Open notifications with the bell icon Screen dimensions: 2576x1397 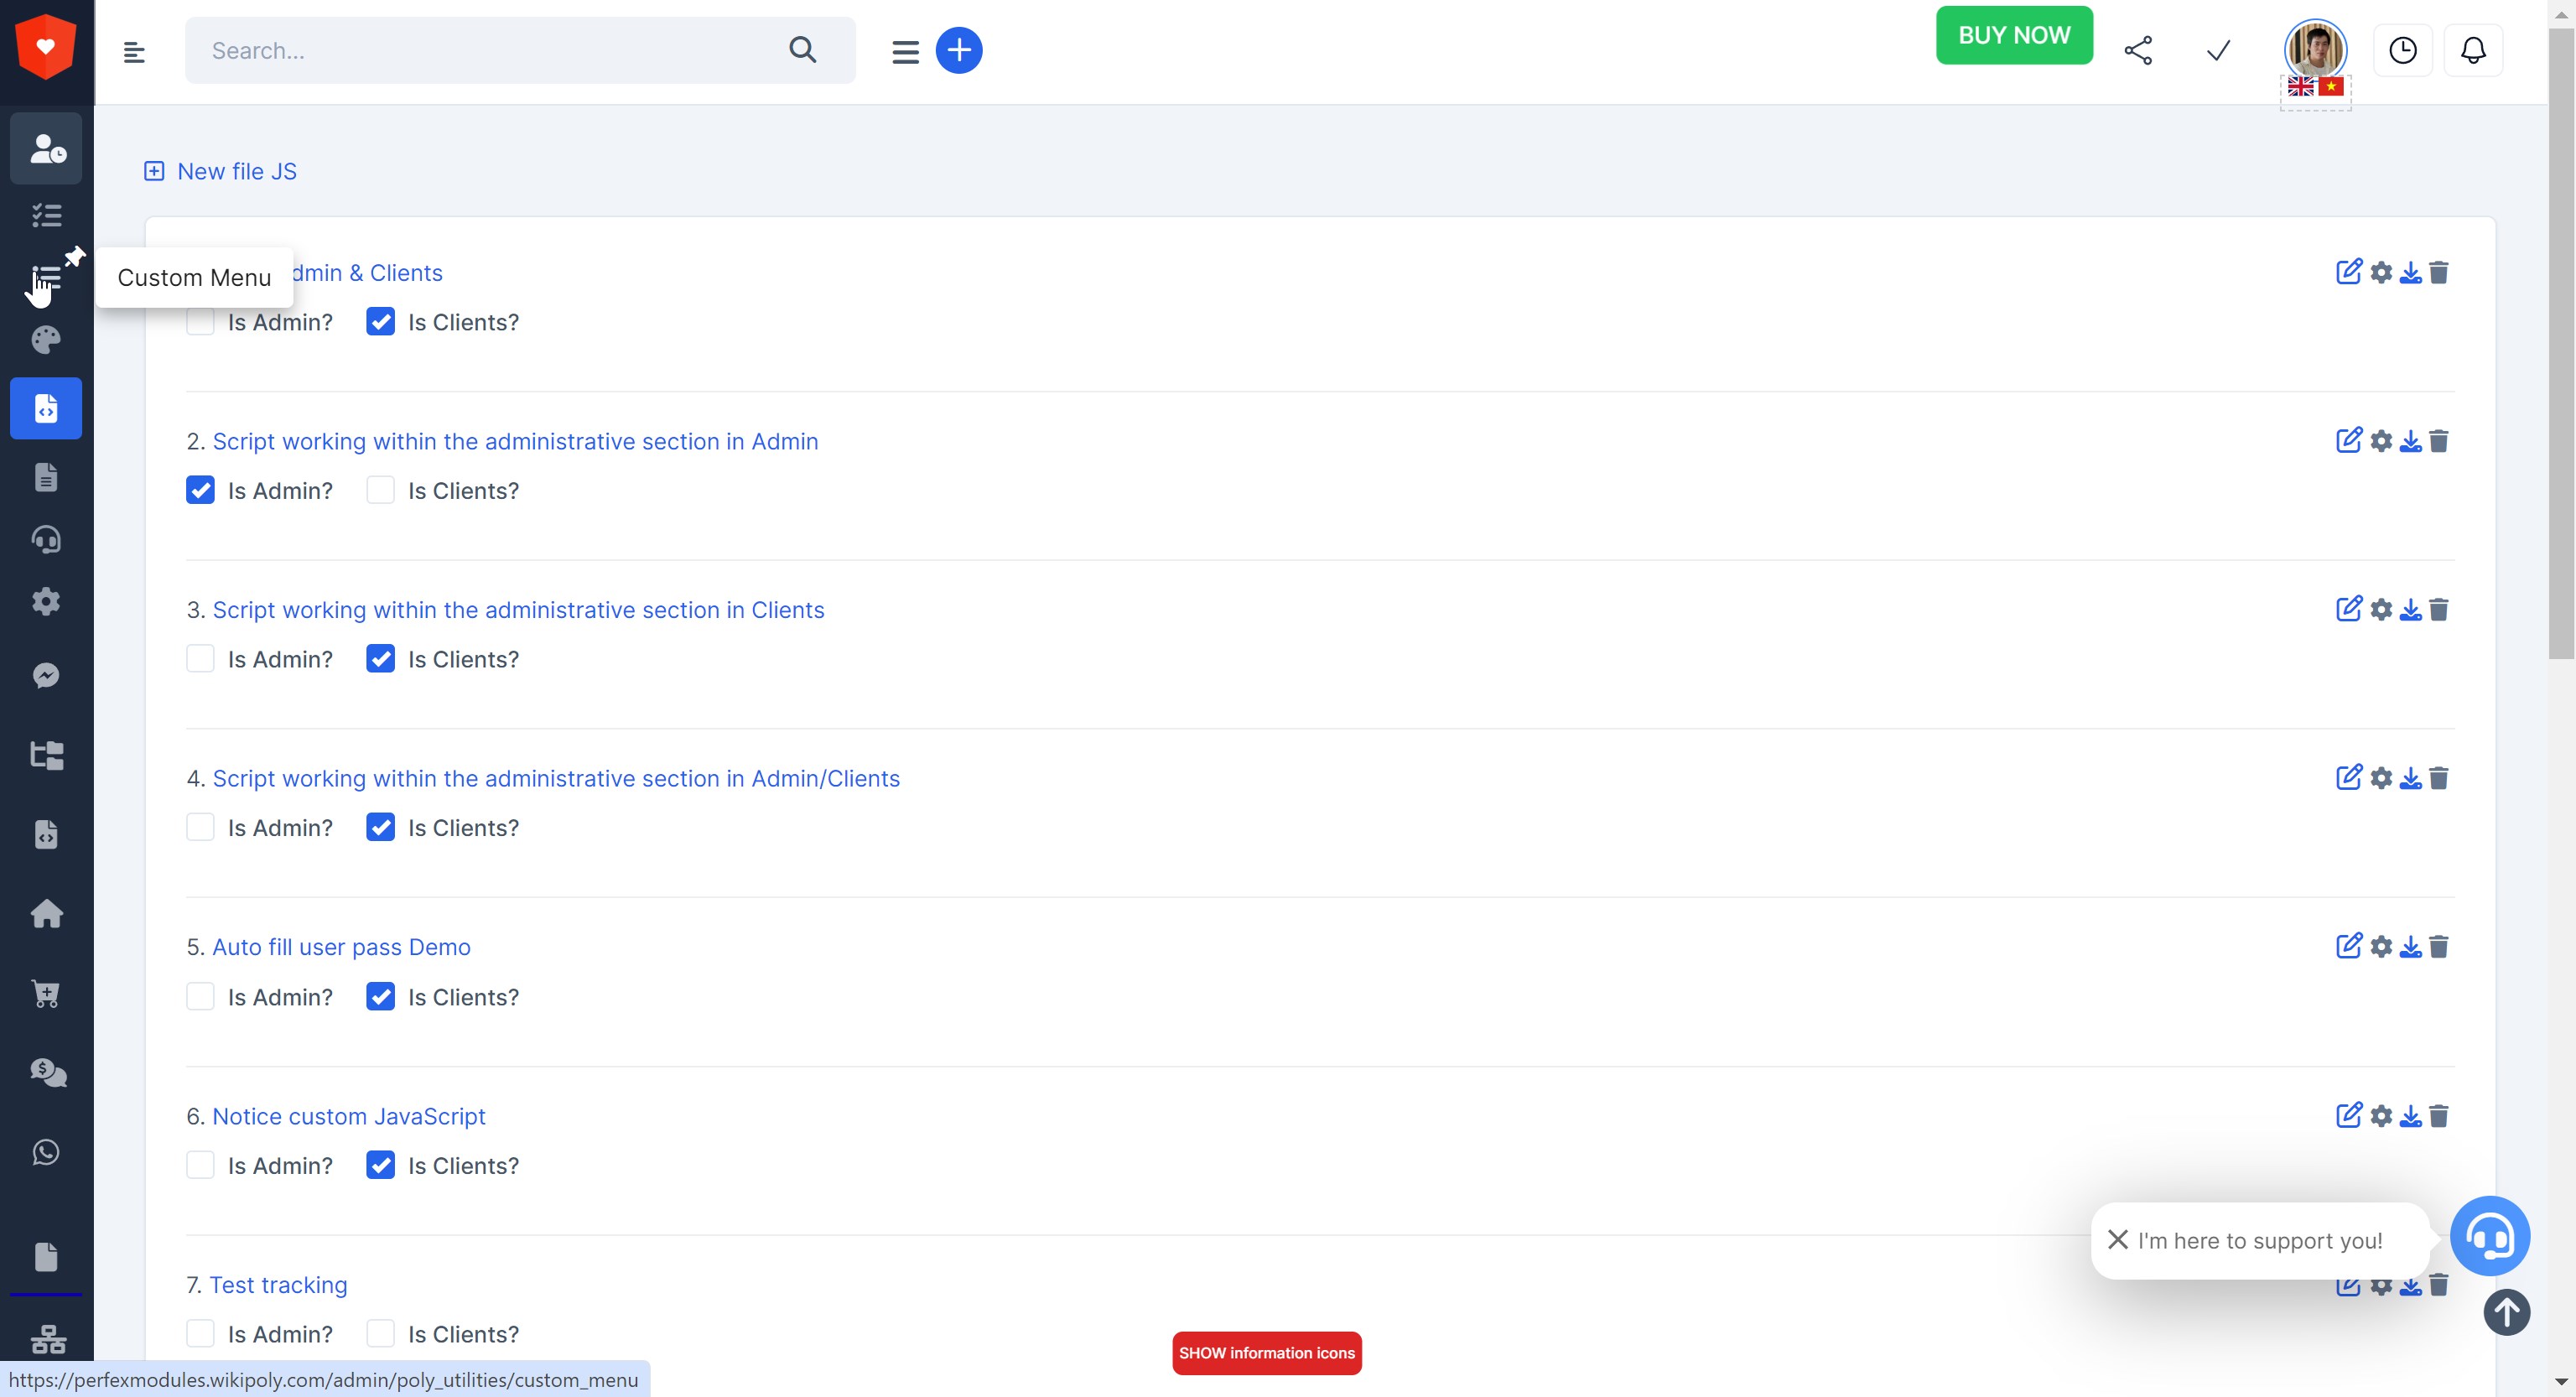2473,49
